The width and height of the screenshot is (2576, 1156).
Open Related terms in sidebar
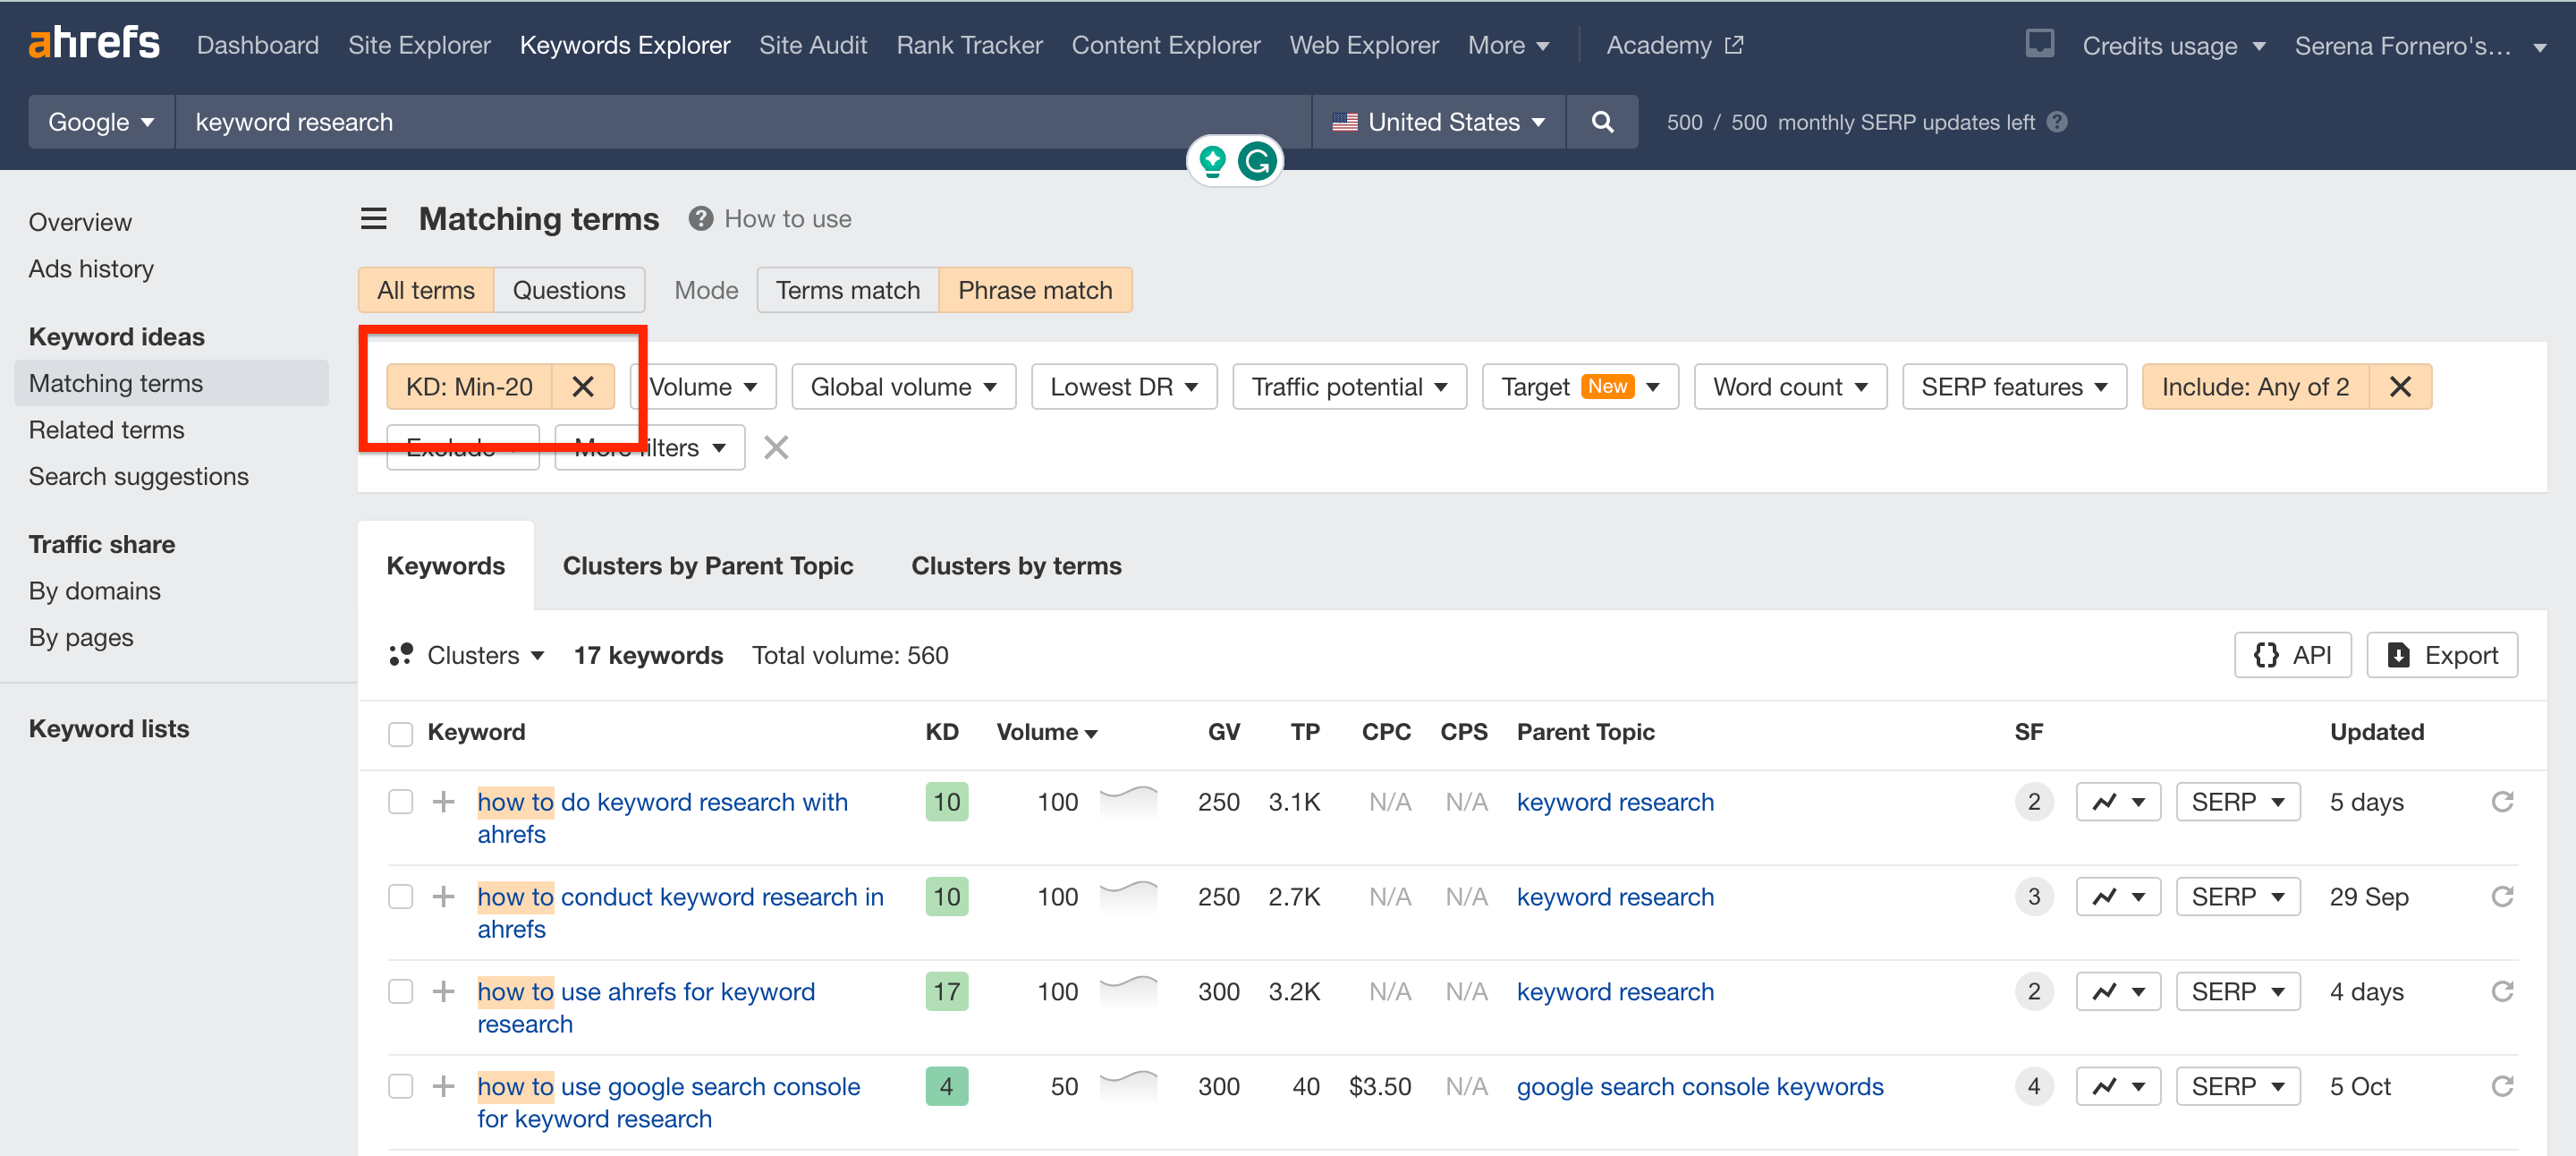click(x=107, y=430)
